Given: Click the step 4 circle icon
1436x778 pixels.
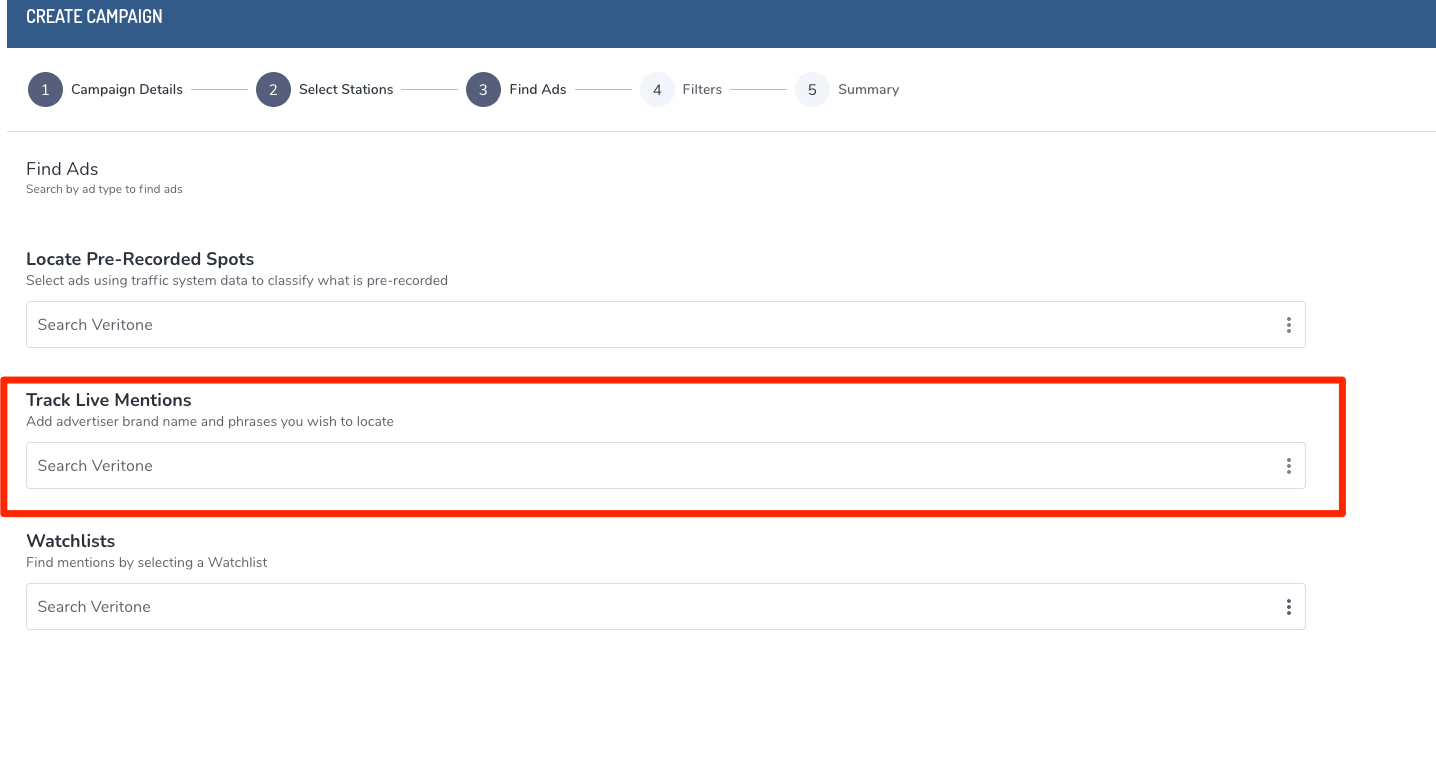Looking at the screenshot, I should pos(657,90).
